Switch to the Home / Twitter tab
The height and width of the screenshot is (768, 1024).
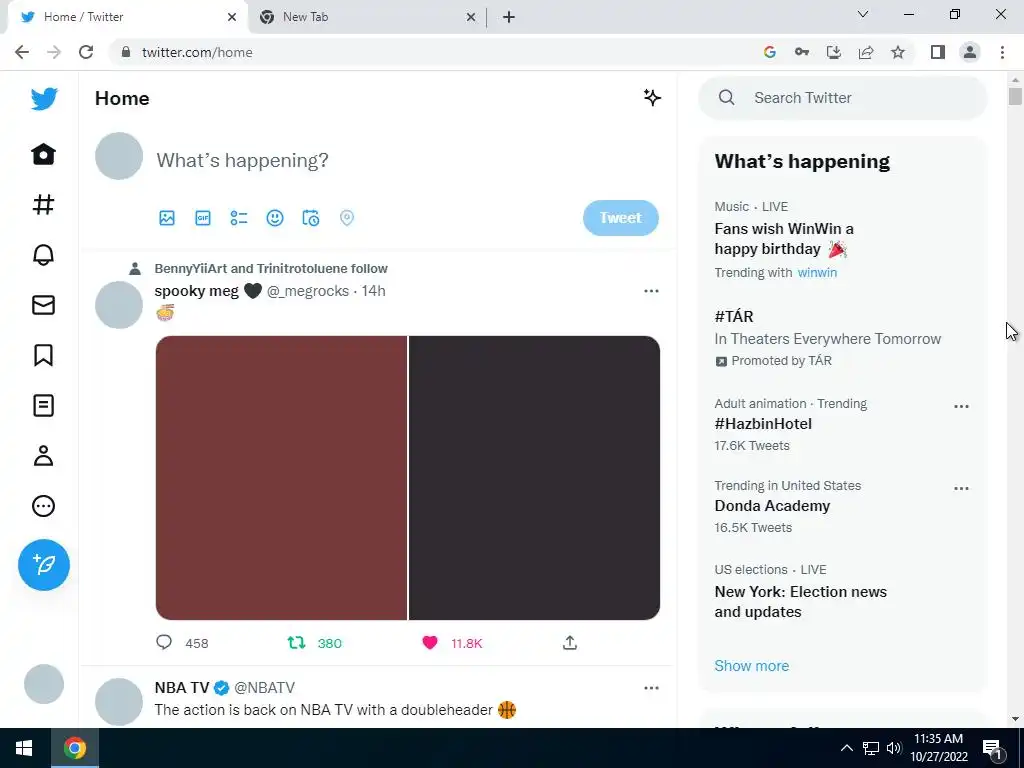pos(127,17)
